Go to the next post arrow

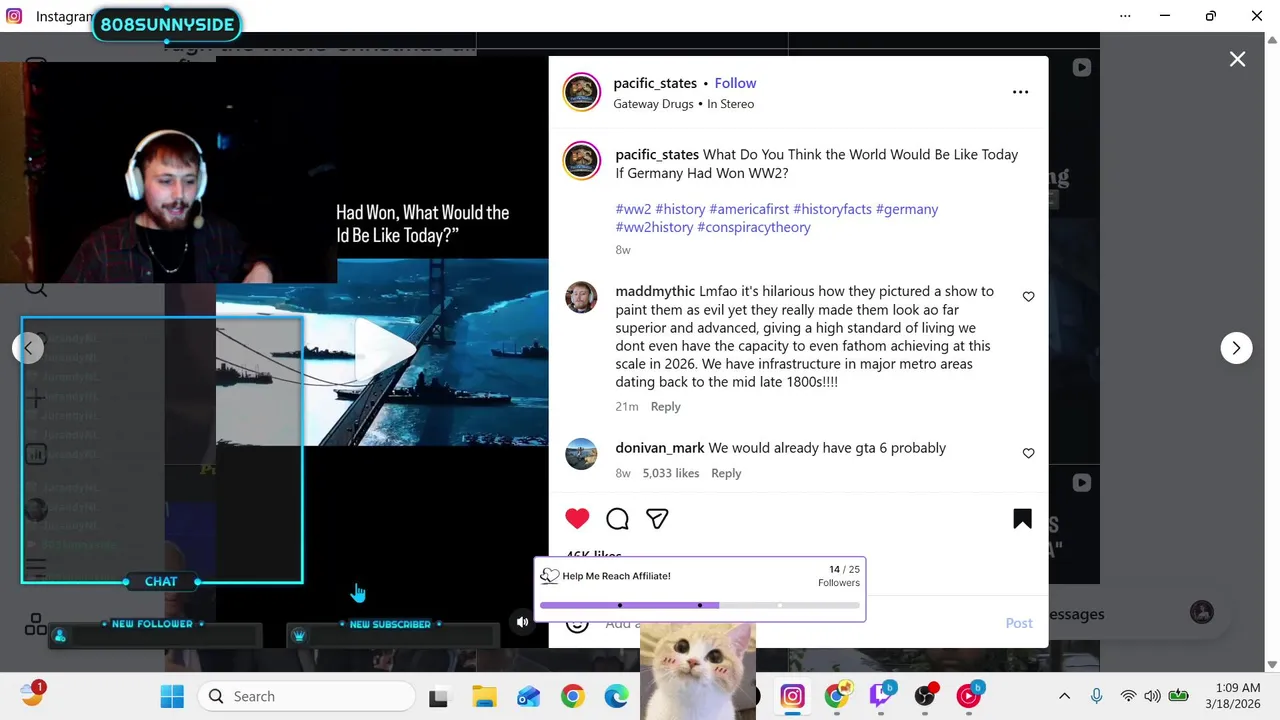(1236, 348)
